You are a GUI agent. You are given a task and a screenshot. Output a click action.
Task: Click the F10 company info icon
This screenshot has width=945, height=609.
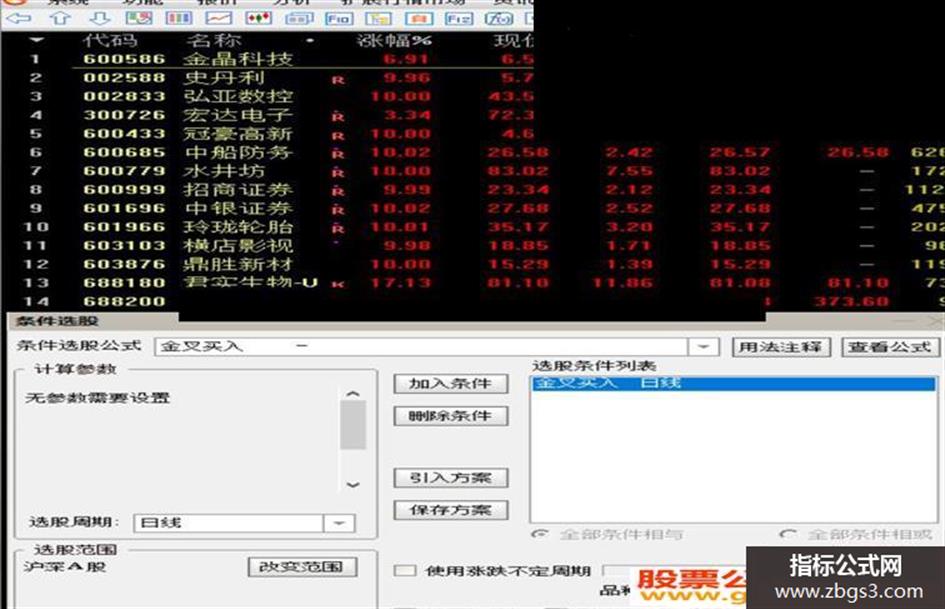tap(339, 19)
